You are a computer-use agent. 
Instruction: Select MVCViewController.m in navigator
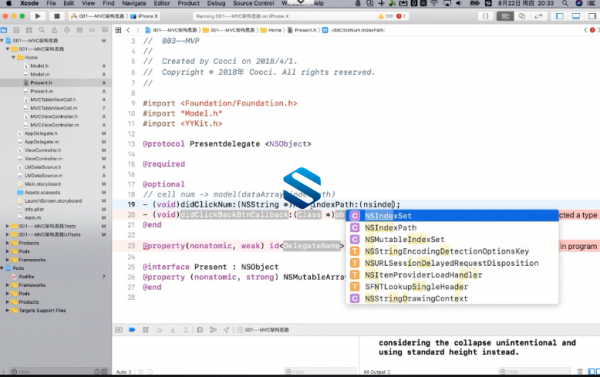coord(55,125)
